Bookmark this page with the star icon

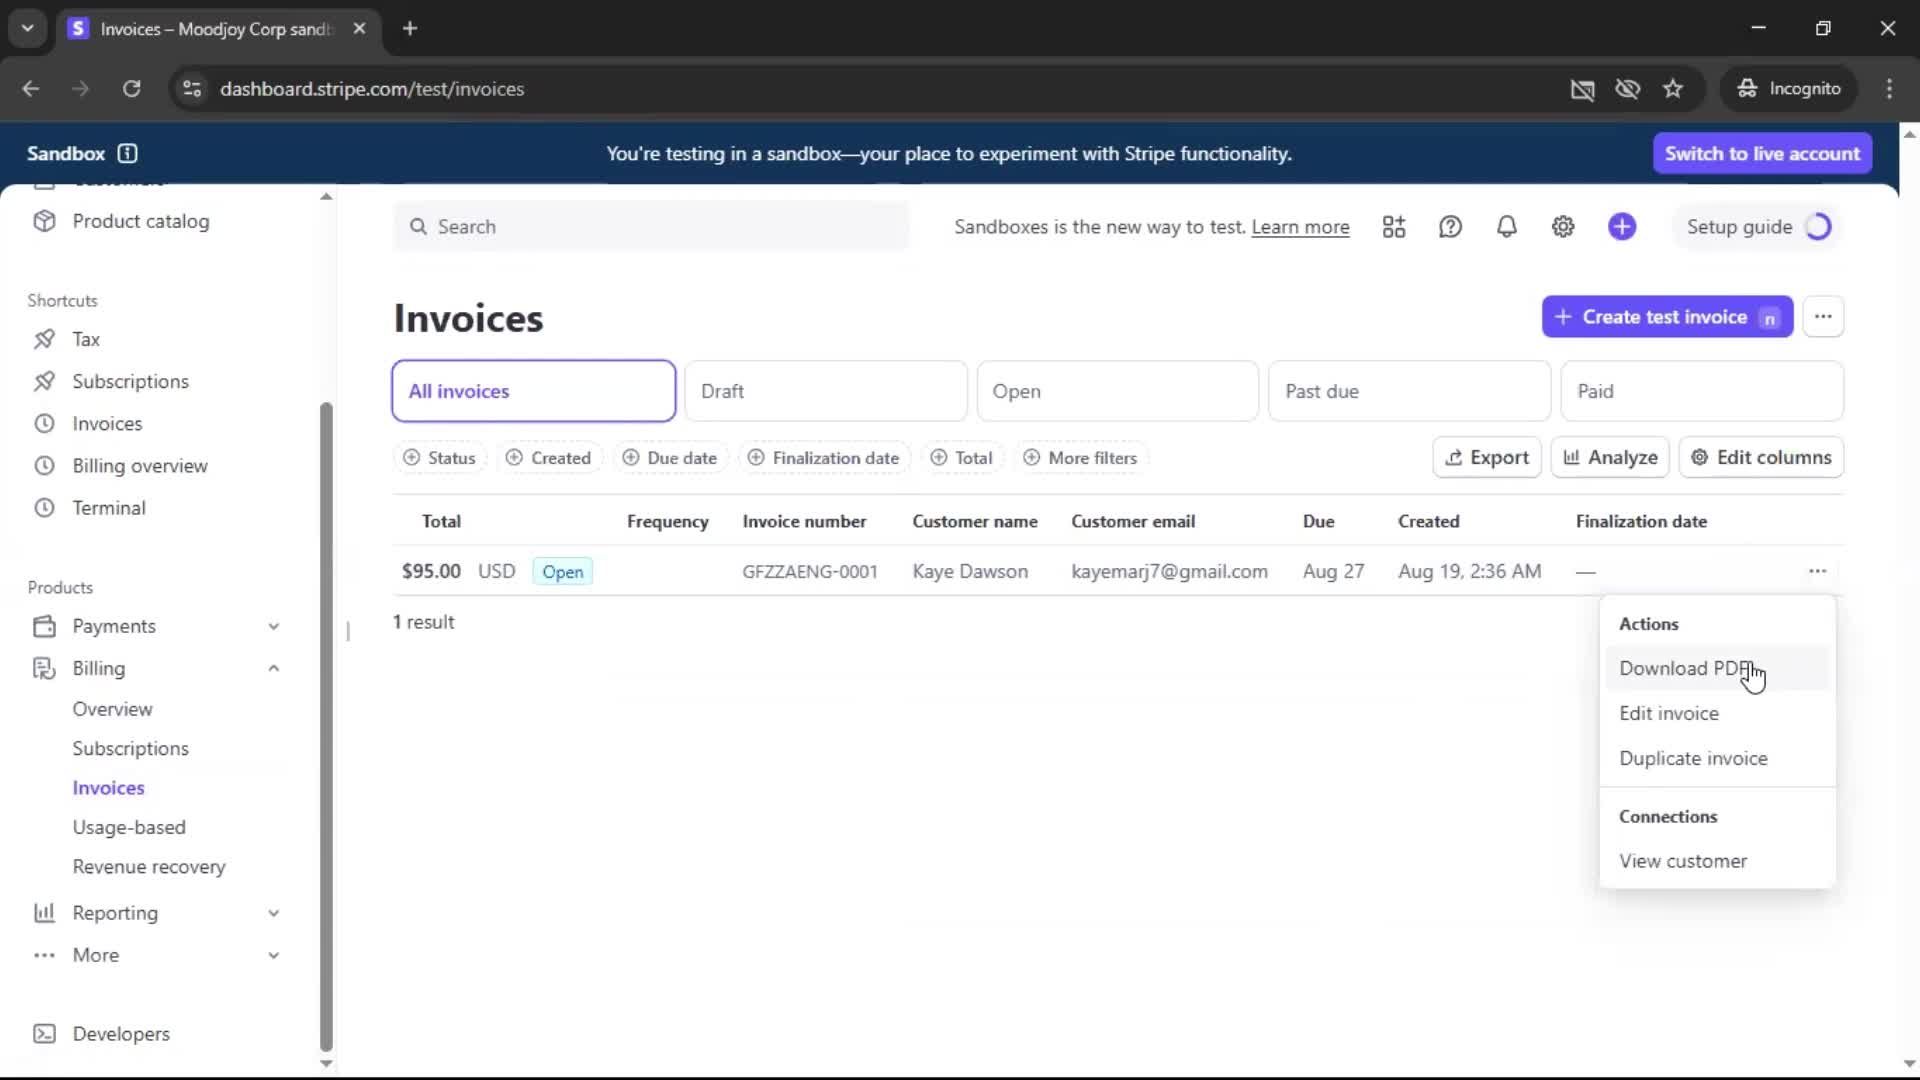(1673, 89)
